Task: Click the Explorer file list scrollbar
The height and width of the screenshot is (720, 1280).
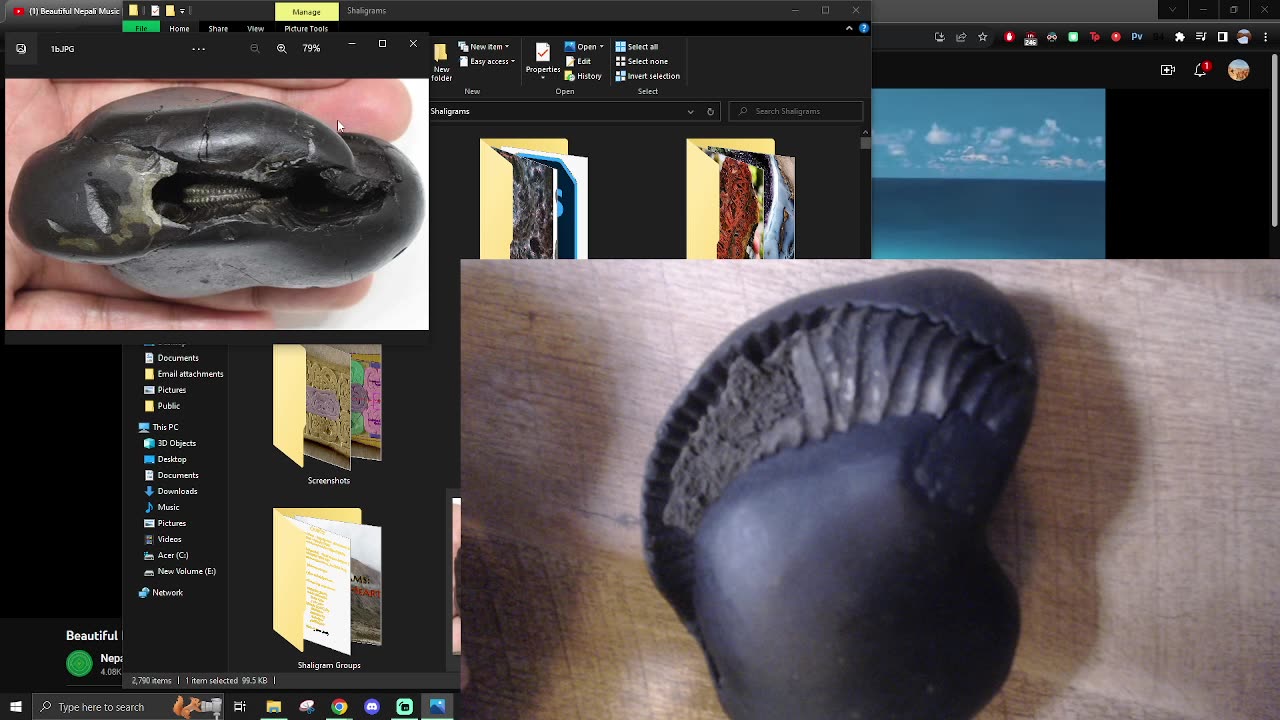Action: [865, 143]
